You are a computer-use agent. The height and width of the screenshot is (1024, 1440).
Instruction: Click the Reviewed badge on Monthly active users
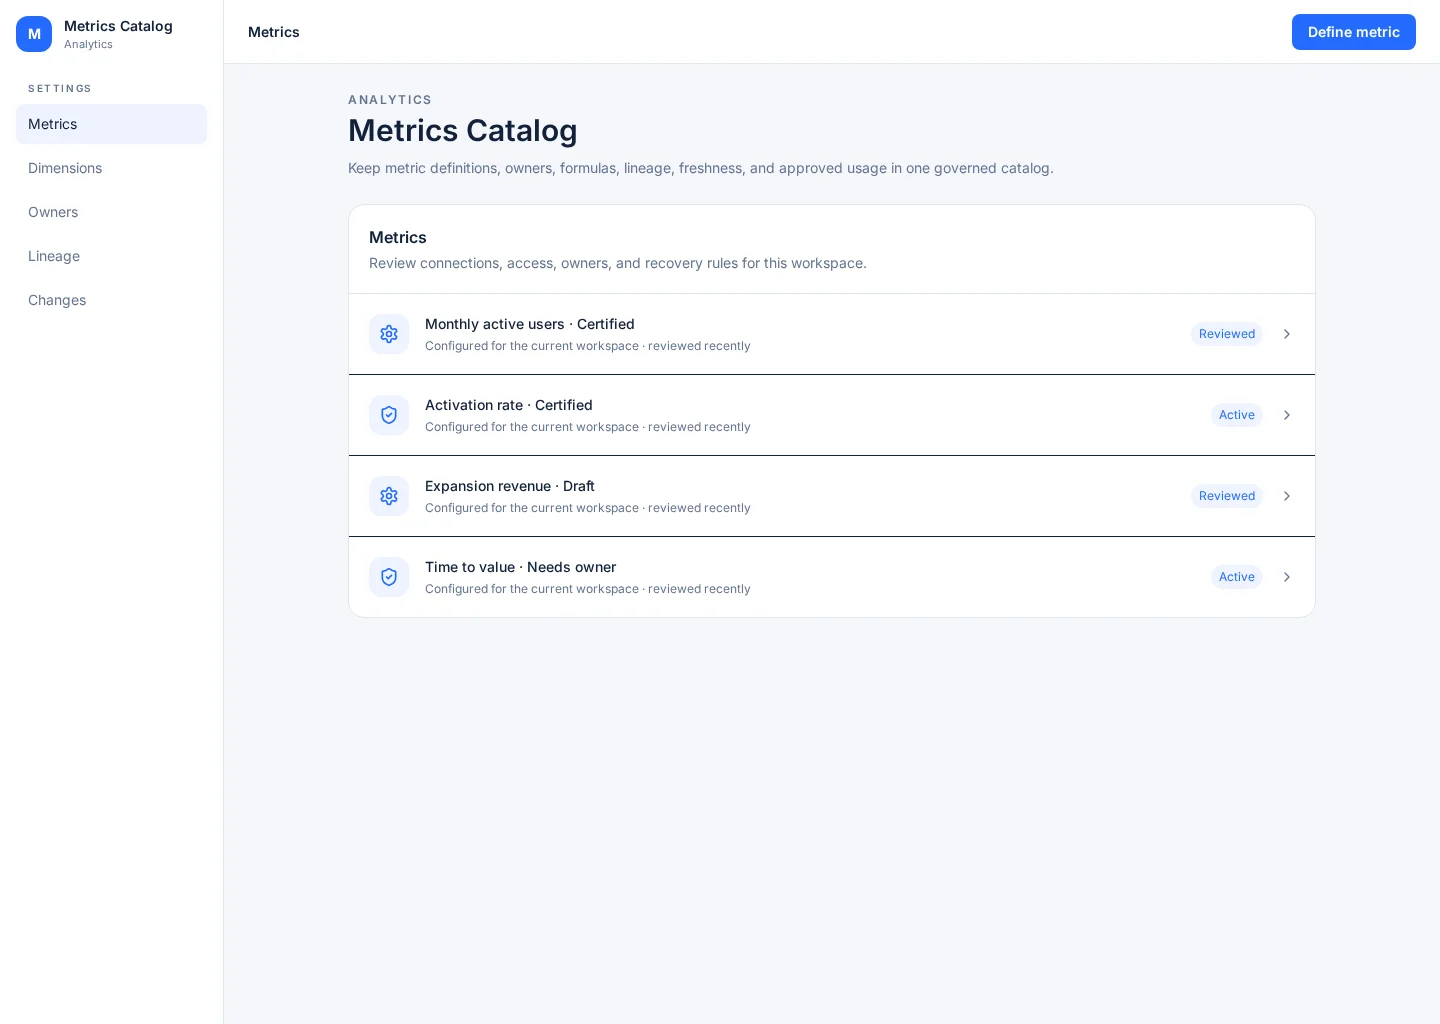1227,334
